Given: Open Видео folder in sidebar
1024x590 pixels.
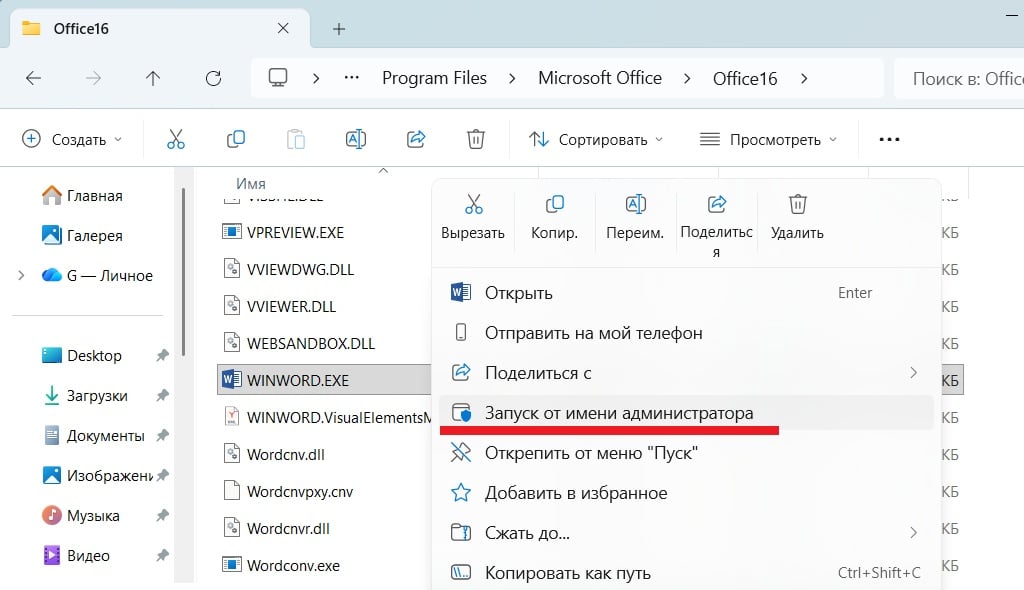Looking at the screenshot, I should pyautogui.click(x=76, y=555).
